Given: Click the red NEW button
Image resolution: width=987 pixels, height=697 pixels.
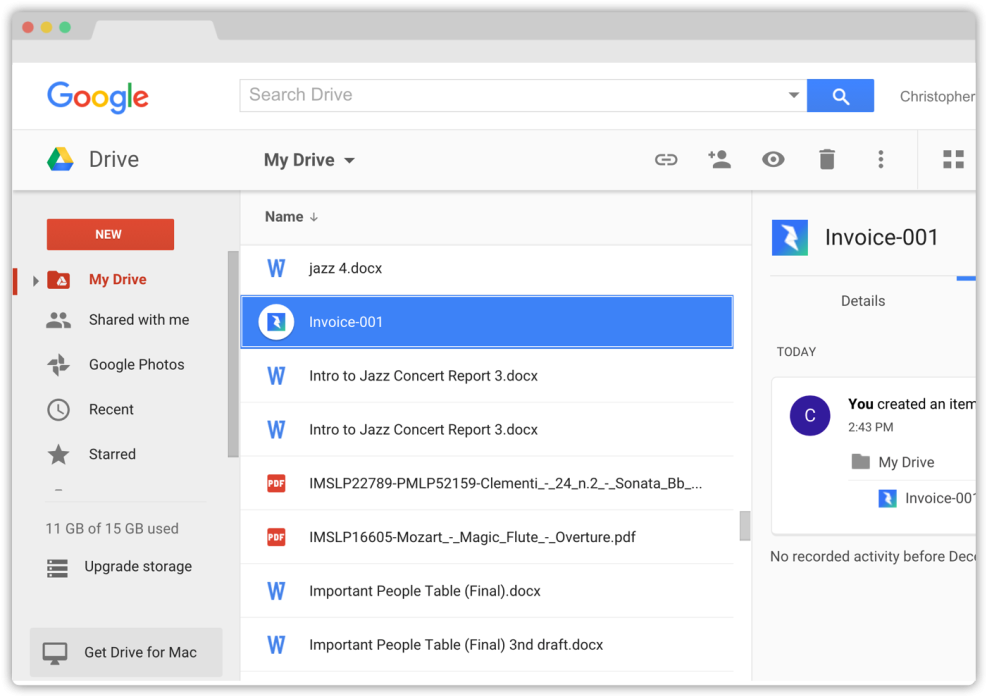Looking at the screenshot, I should pyautogui.click(x=110, y=233).
